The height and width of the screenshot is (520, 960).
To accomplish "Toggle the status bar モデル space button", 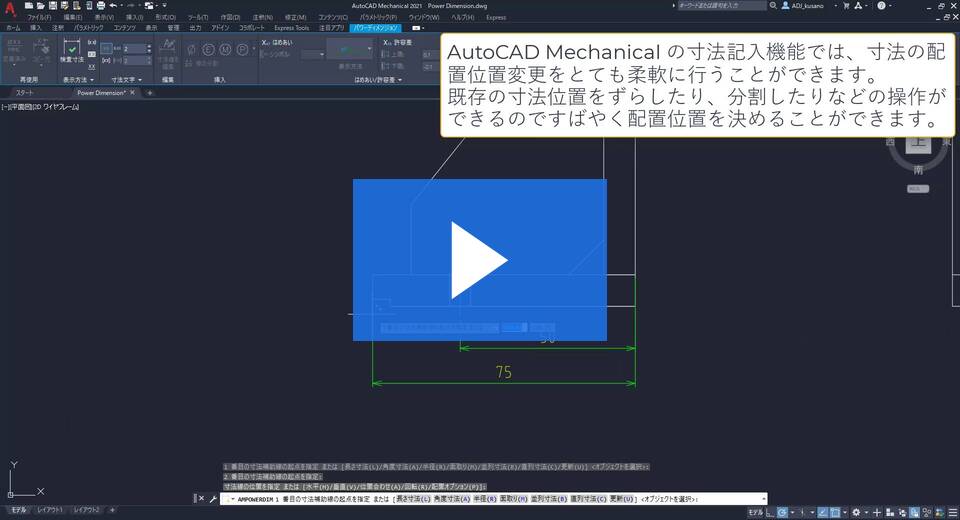I will pos(756,513).
